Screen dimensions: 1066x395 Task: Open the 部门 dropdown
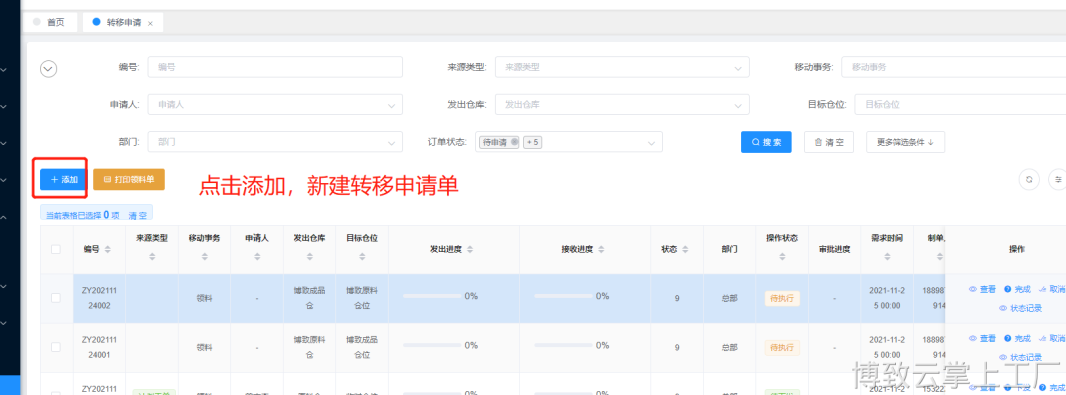(x=275, y=142)
